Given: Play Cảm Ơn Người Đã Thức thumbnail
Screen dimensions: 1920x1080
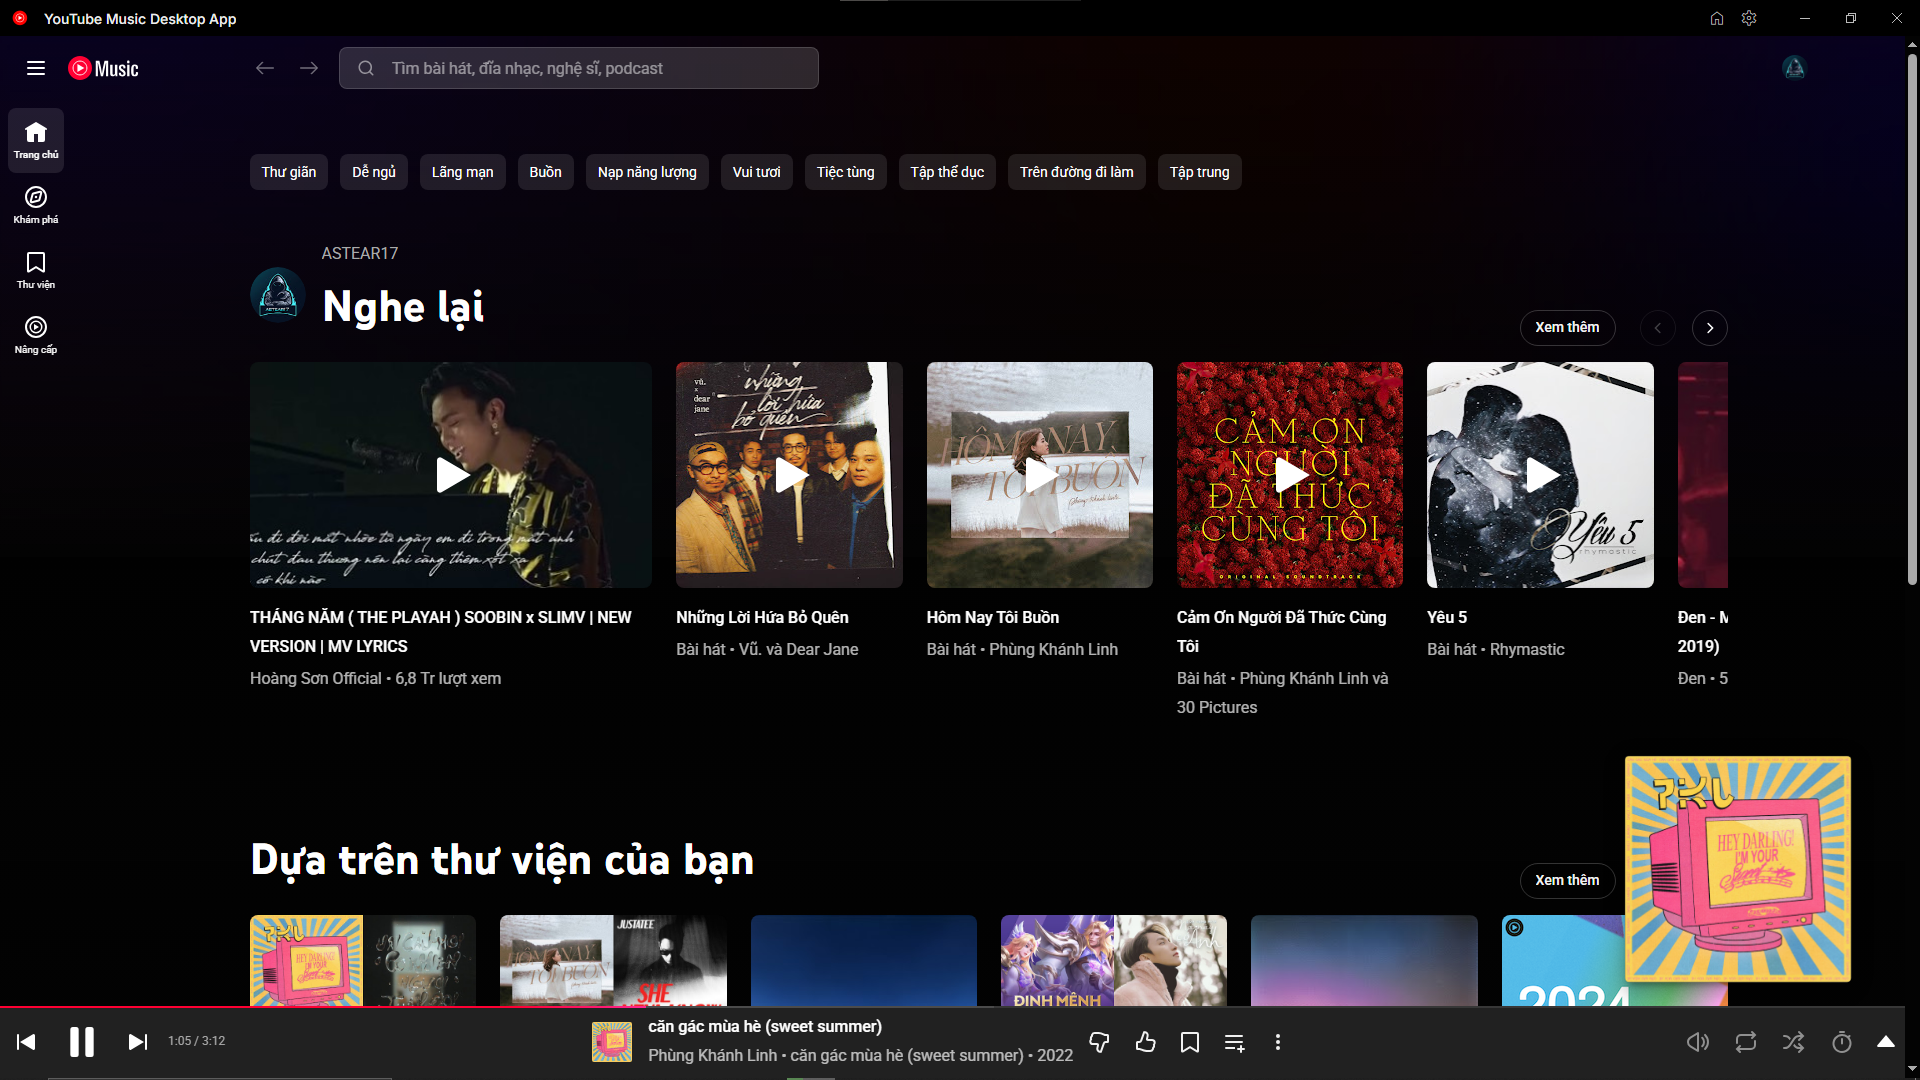Looking at the screenshot, I should [x=1290, y=475].
